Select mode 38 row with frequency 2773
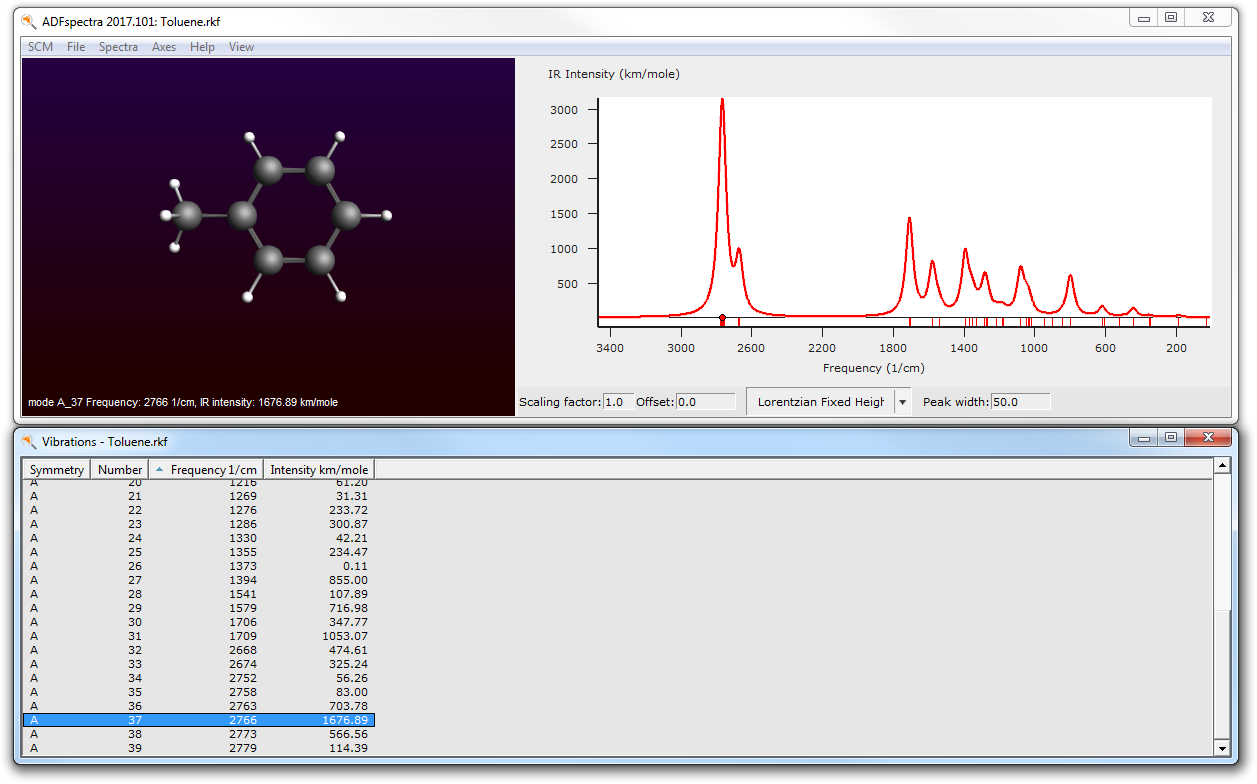Viewport: 1257px width, 784px height. pos(198,734)
